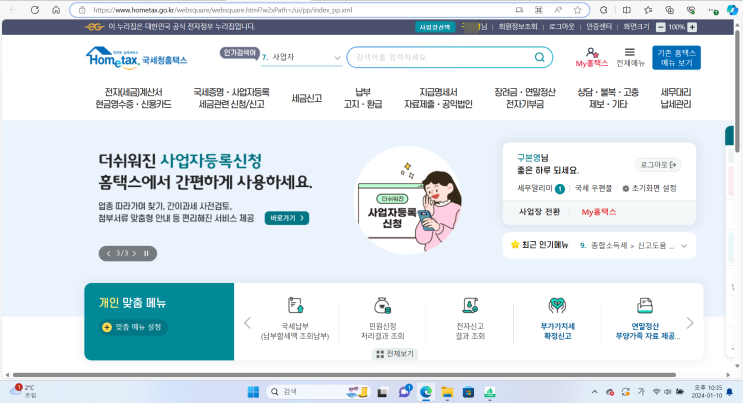
Task: Click 바로가기 button on banner
Action: pos(287,218)
